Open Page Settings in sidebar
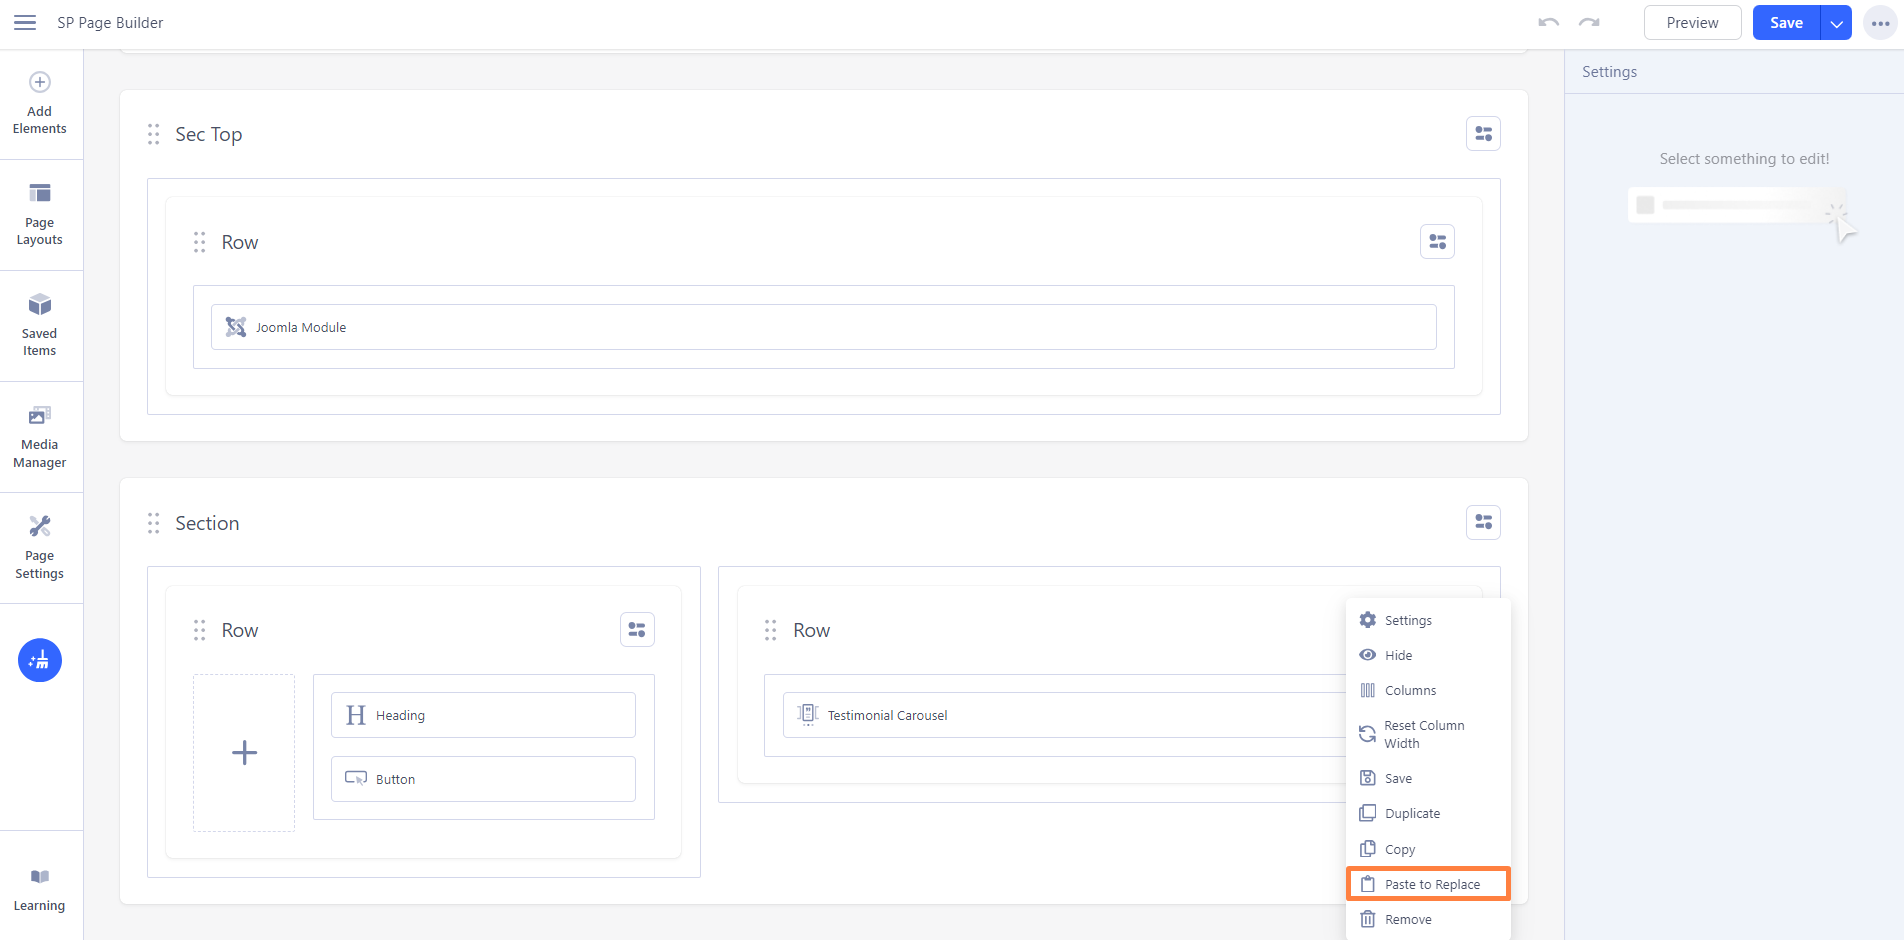This screenshot has width=1904, height=940. click(x=40, y=548)
